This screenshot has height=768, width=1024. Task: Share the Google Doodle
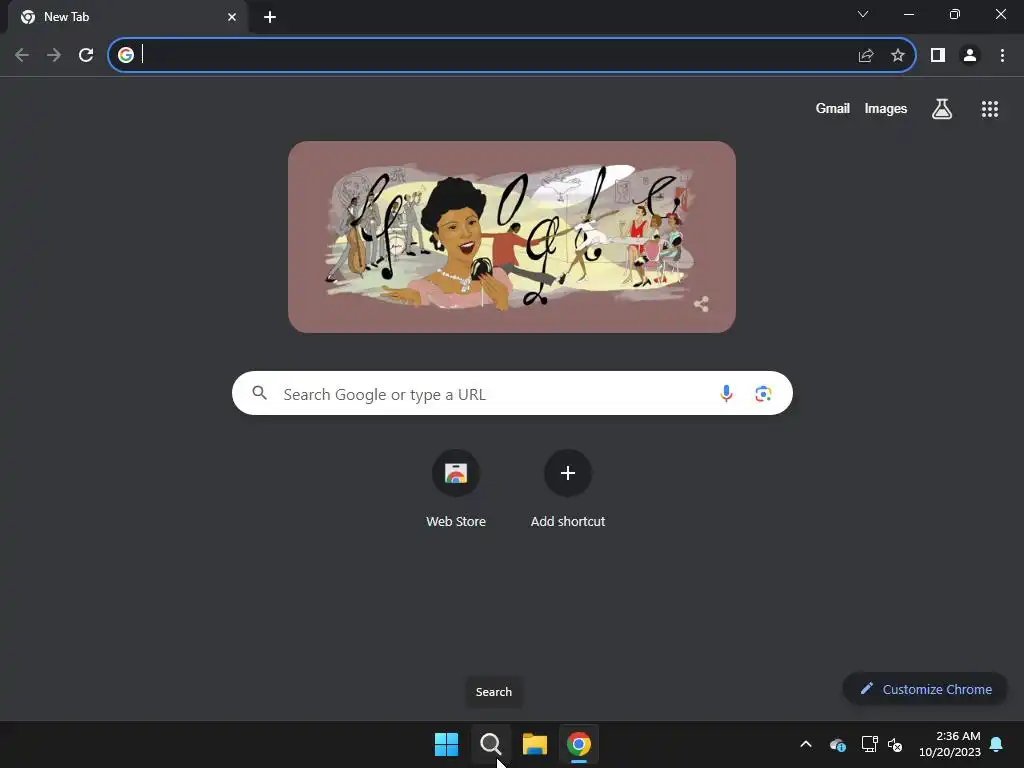pyautogui.click(x=701, y=304)
